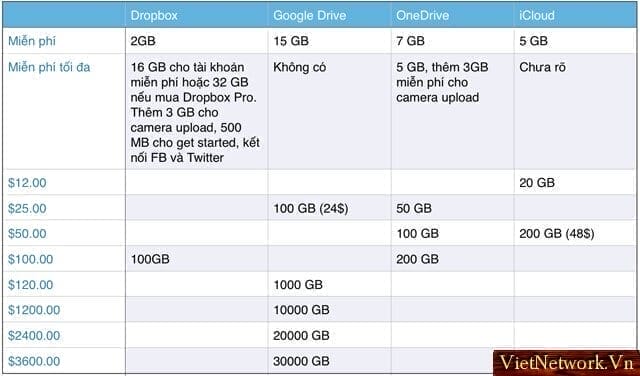Click the $12.00 price row label
The image size is (640, 376).
(27, 183)
